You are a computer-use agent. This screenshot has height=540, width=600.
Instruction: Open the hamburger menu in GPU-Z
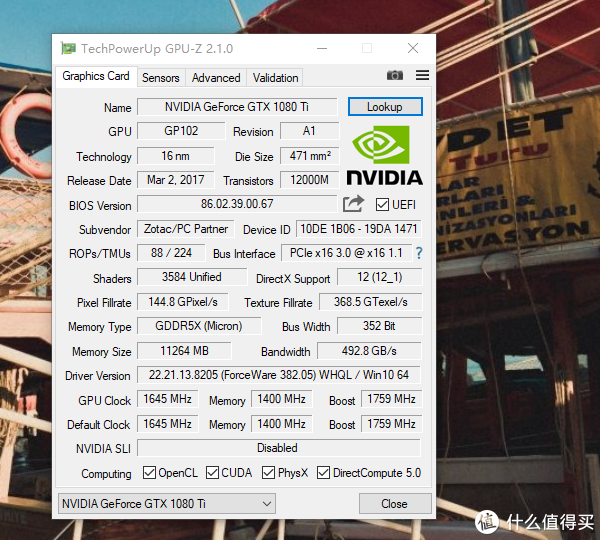(422, 75)
